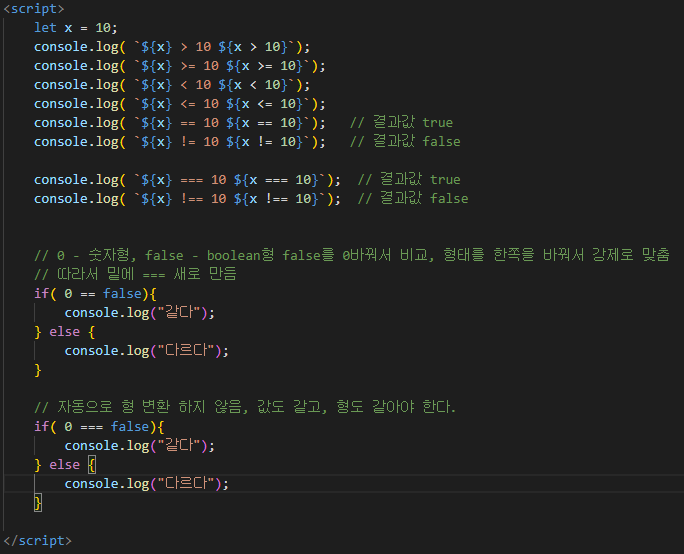Click the comment '결과값 false' after x != 10
Screen dimensions: 684x554
(405, 142)
